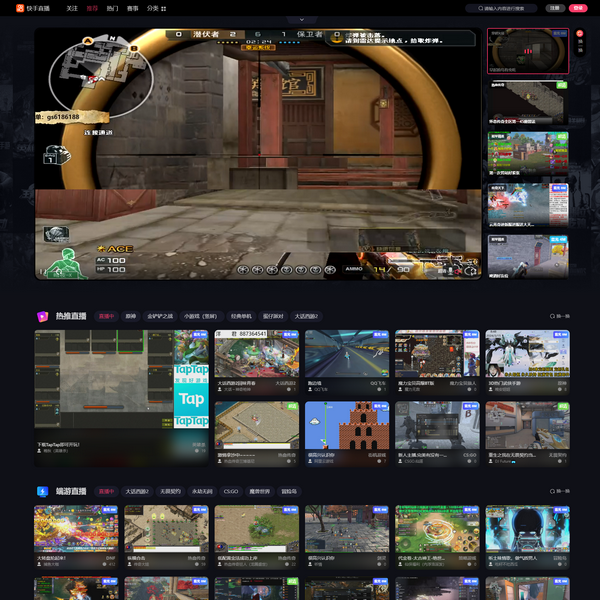Open the 分类 category dropdown

coord(153,7)
